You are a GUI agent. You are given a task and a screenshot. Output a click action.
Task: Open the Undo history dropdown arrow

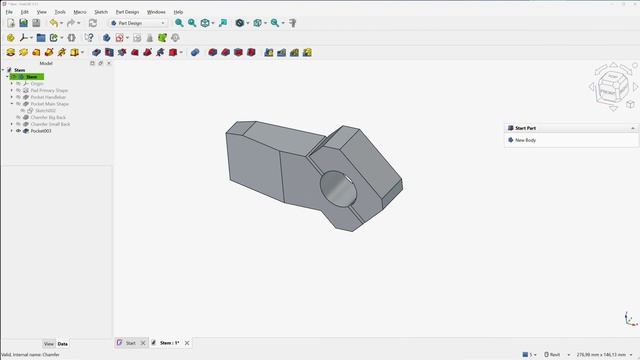pos(61,23)
